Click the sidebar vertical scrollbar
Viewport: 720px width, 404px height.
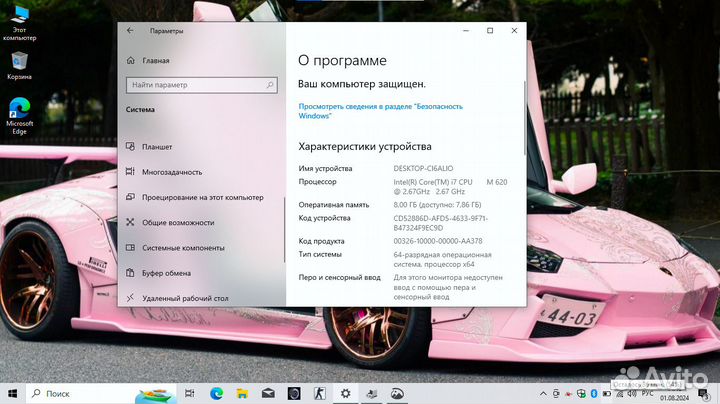[285, 230]
